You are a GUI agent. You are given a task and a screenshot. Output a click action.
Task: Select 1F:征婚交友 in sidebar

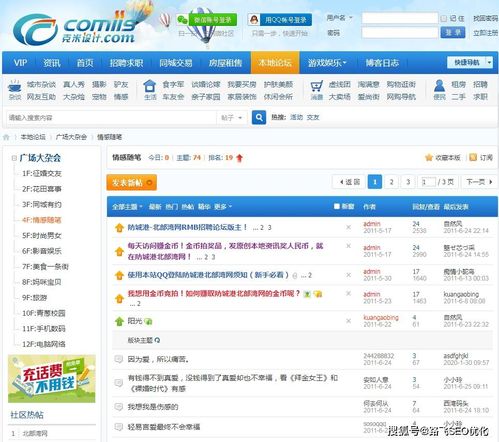(x=42, y=173)
